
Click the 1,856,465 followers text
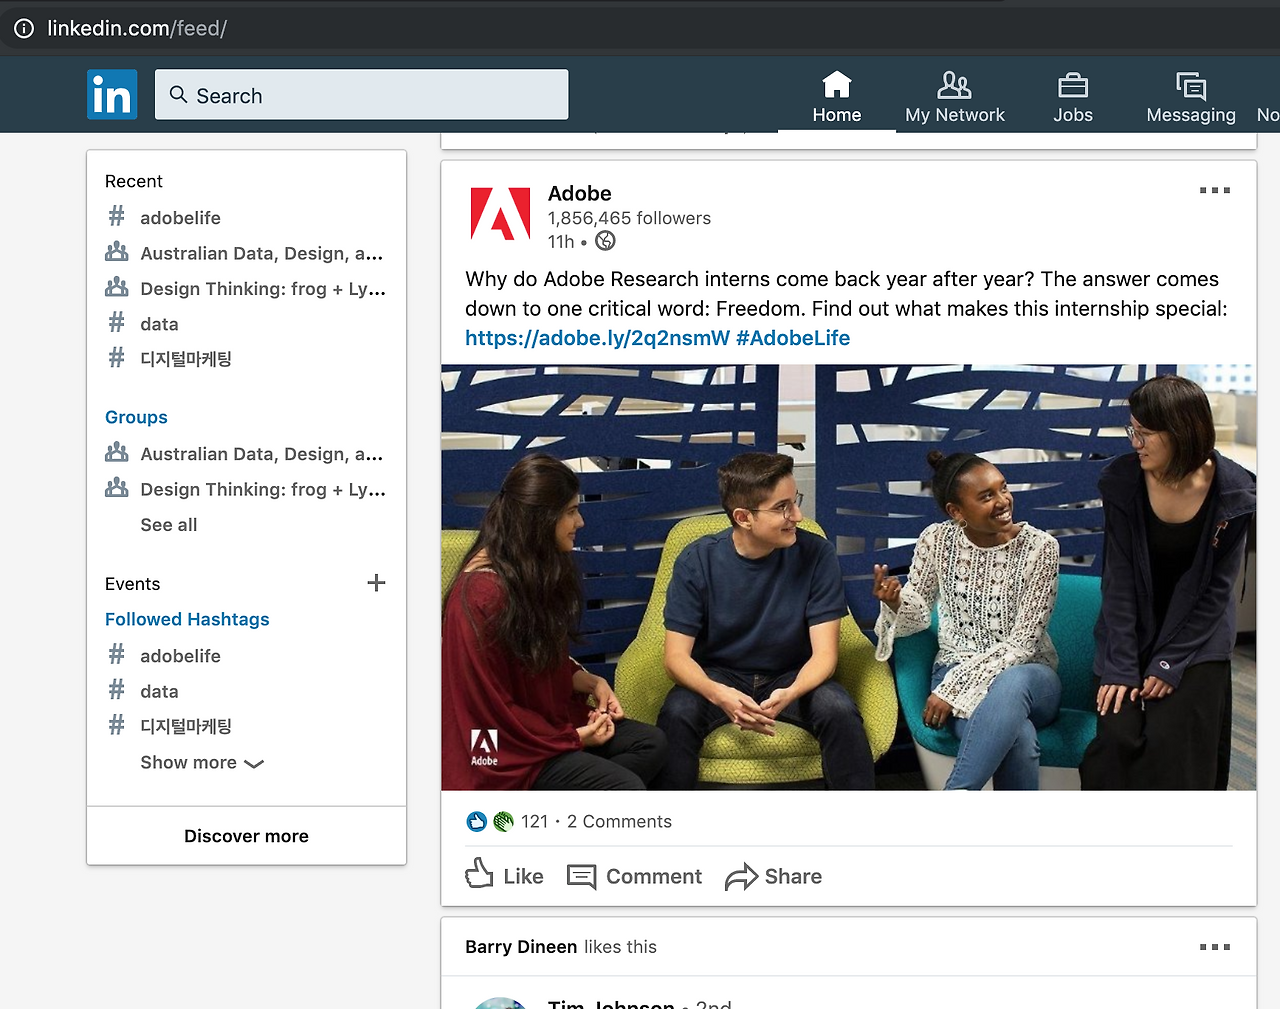point(629,218)
